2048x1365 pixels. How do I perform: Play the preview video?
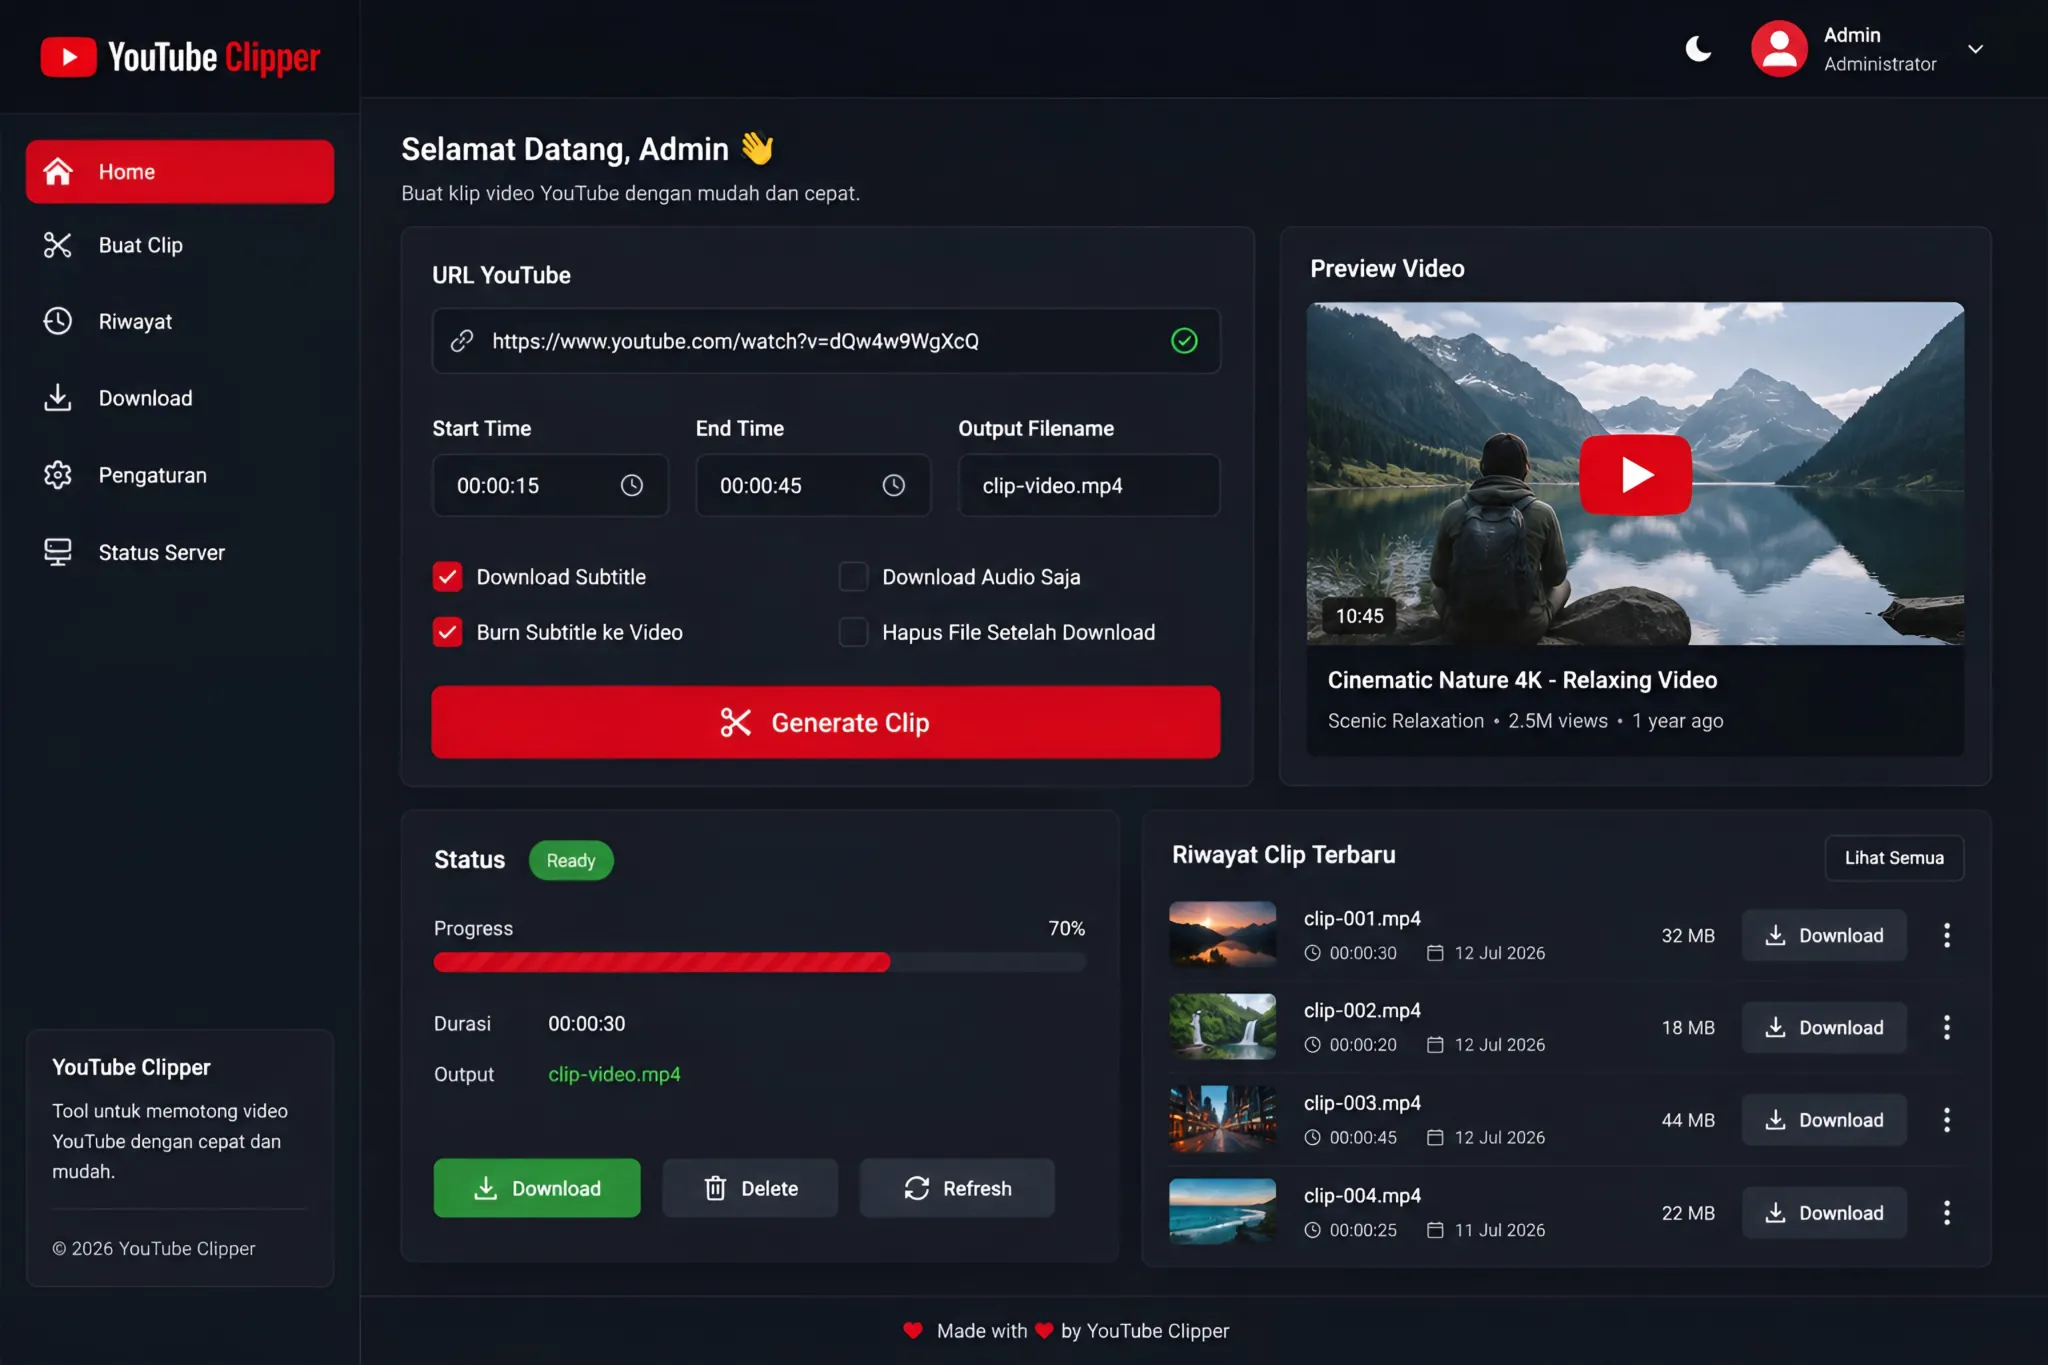tap(1635, 475)
